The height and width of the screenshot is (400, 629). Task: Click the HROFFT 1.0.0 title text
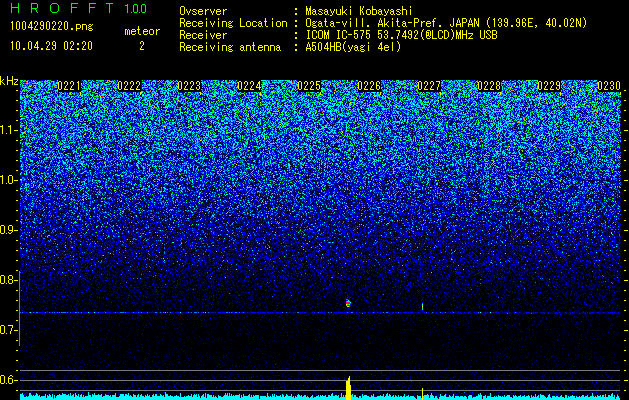tap(78, 8)
